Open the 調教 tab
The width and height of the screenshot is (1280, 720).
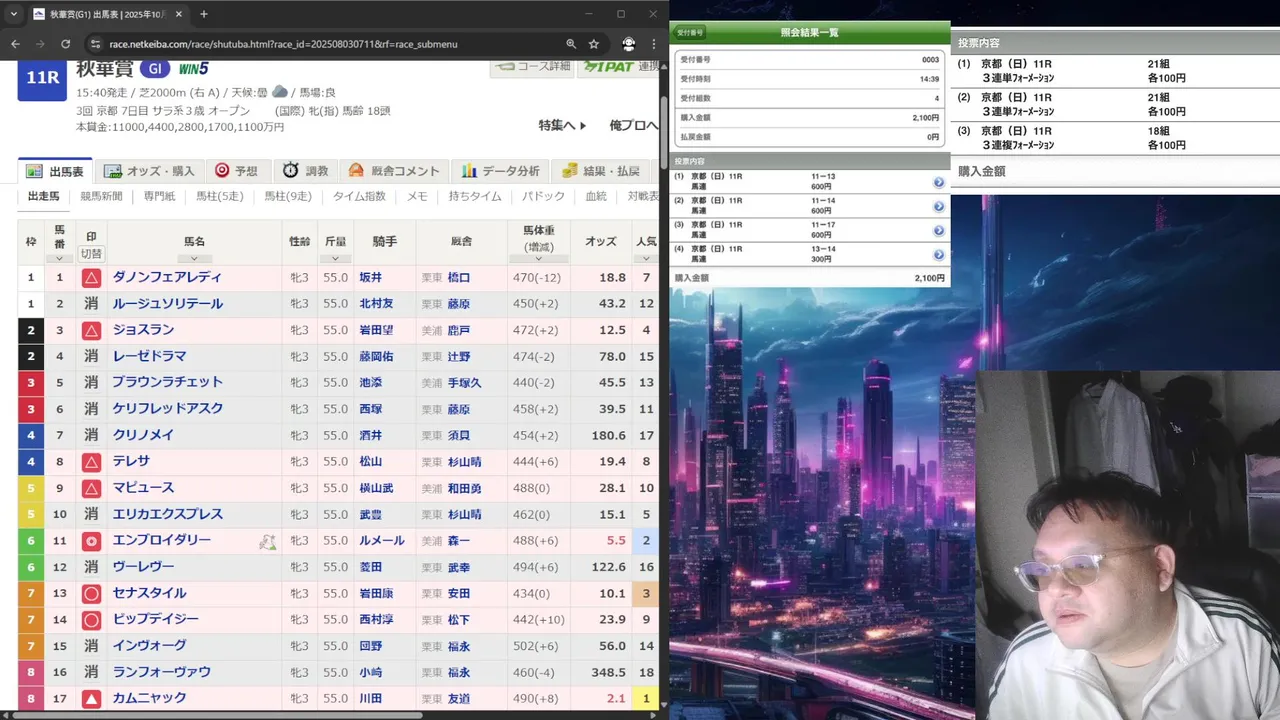pyautogui.click(x=305, y=171)
